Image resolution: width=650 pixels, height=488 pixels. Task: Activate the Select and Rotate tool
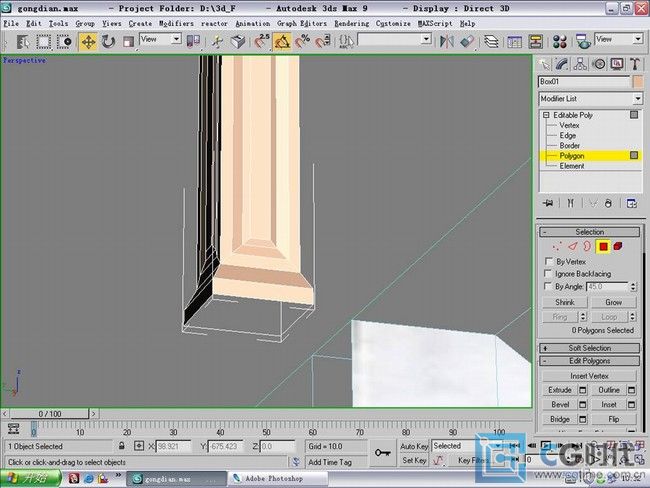tap(108, 41)
